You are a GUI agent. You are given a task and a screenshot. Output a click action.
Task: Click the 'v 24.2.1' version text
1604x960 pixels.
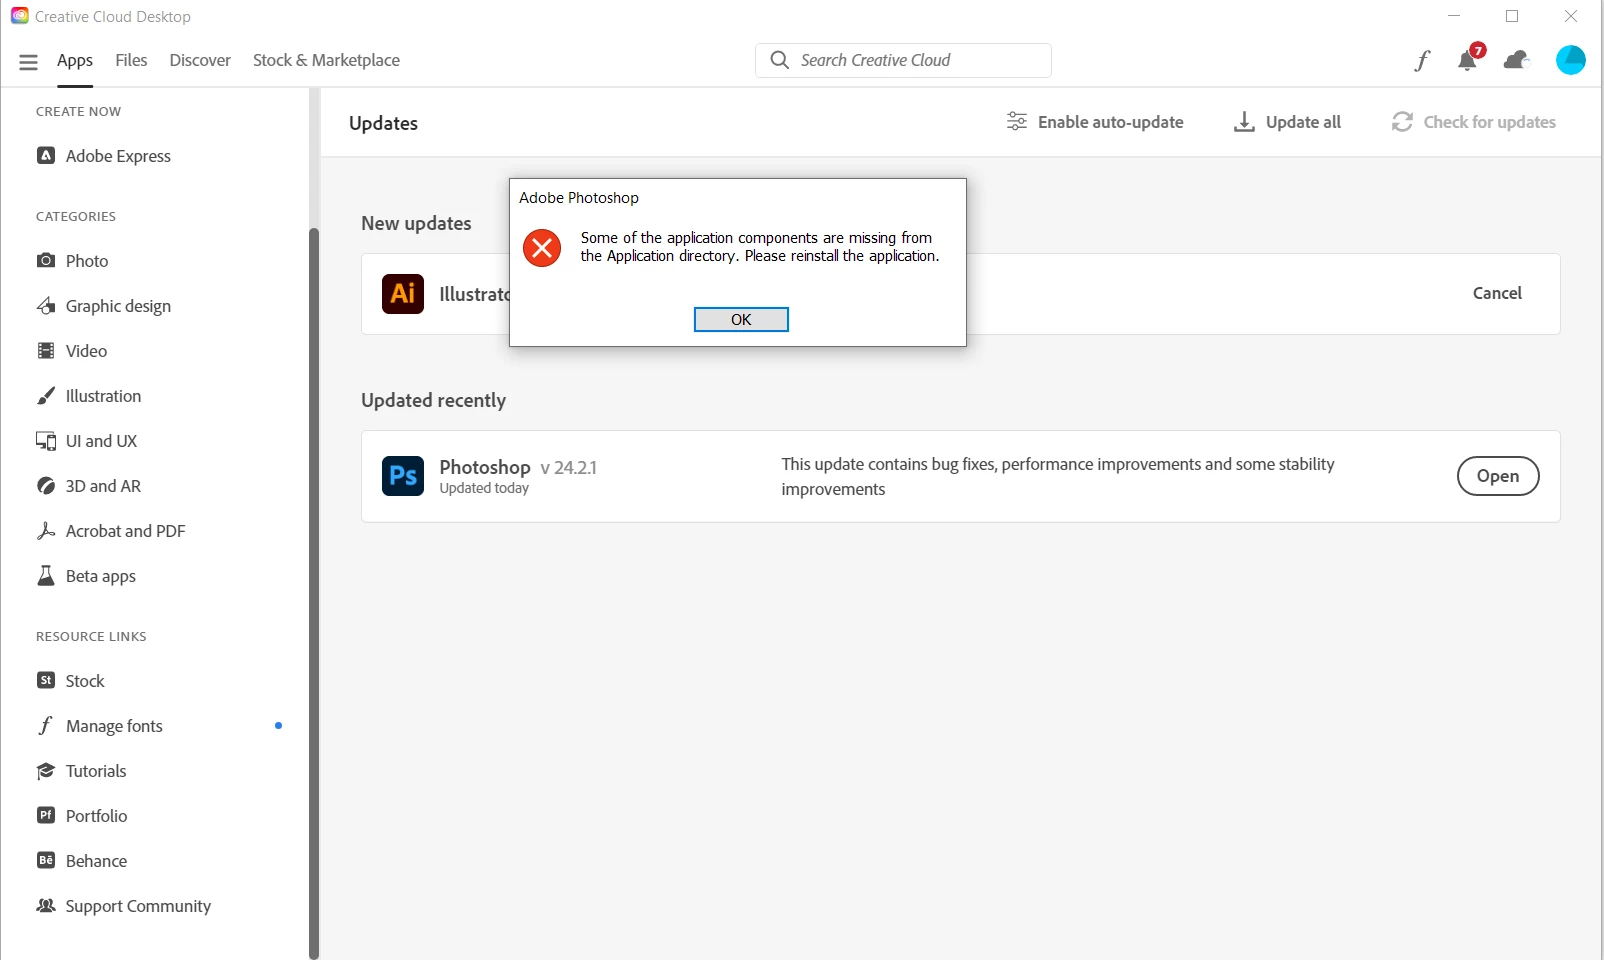pyautogui.click(x=568, y=468)
